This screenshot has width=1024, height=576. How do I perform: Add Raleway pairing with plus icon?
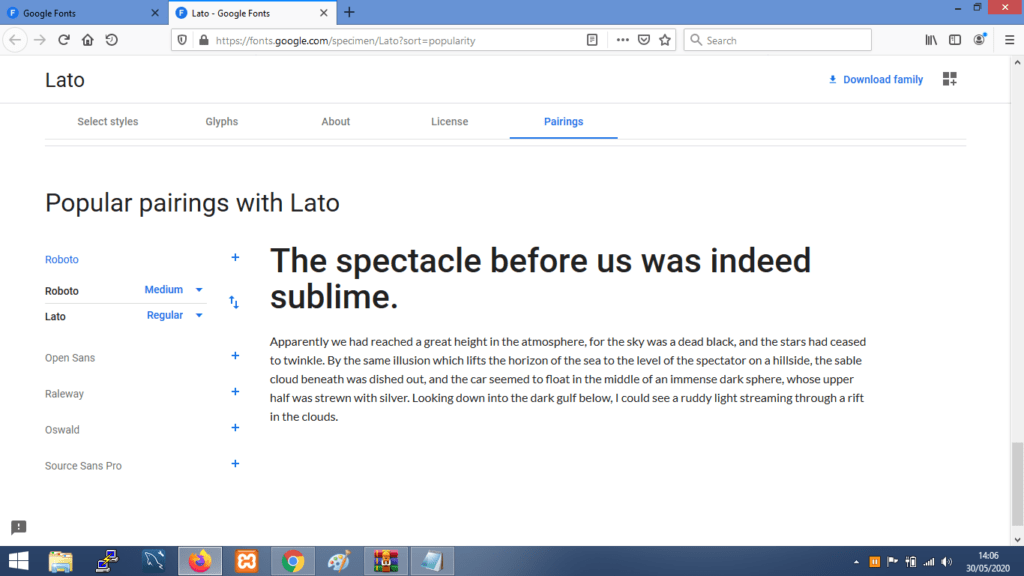(x=235, y=392)
